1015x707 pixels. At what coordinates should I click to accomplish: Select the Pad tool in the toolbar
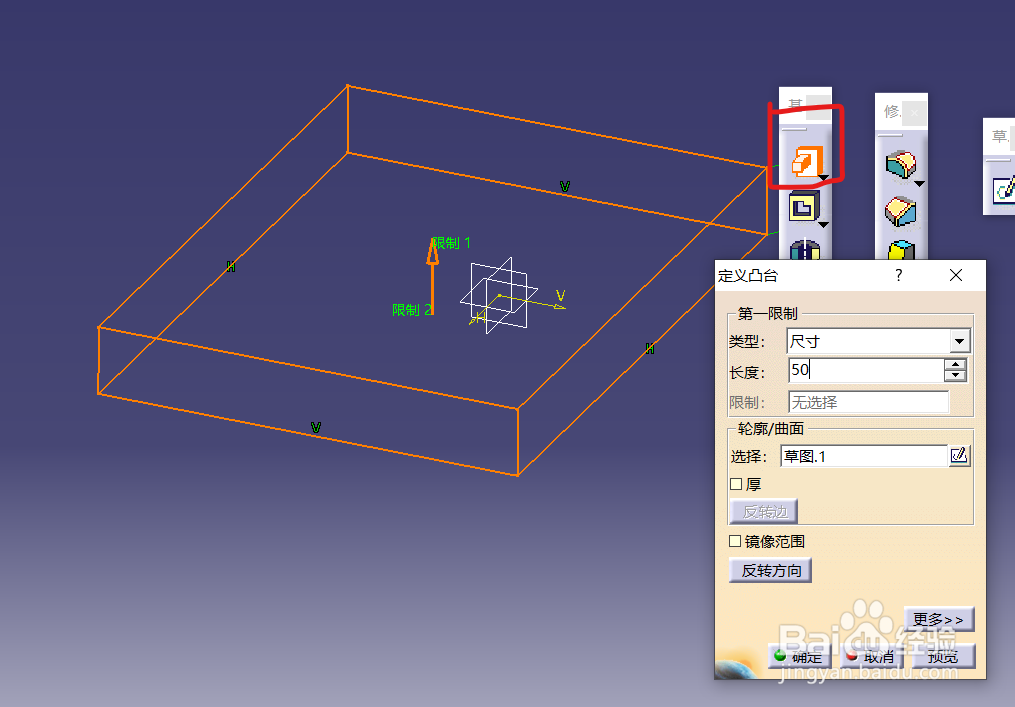[805, 160]
